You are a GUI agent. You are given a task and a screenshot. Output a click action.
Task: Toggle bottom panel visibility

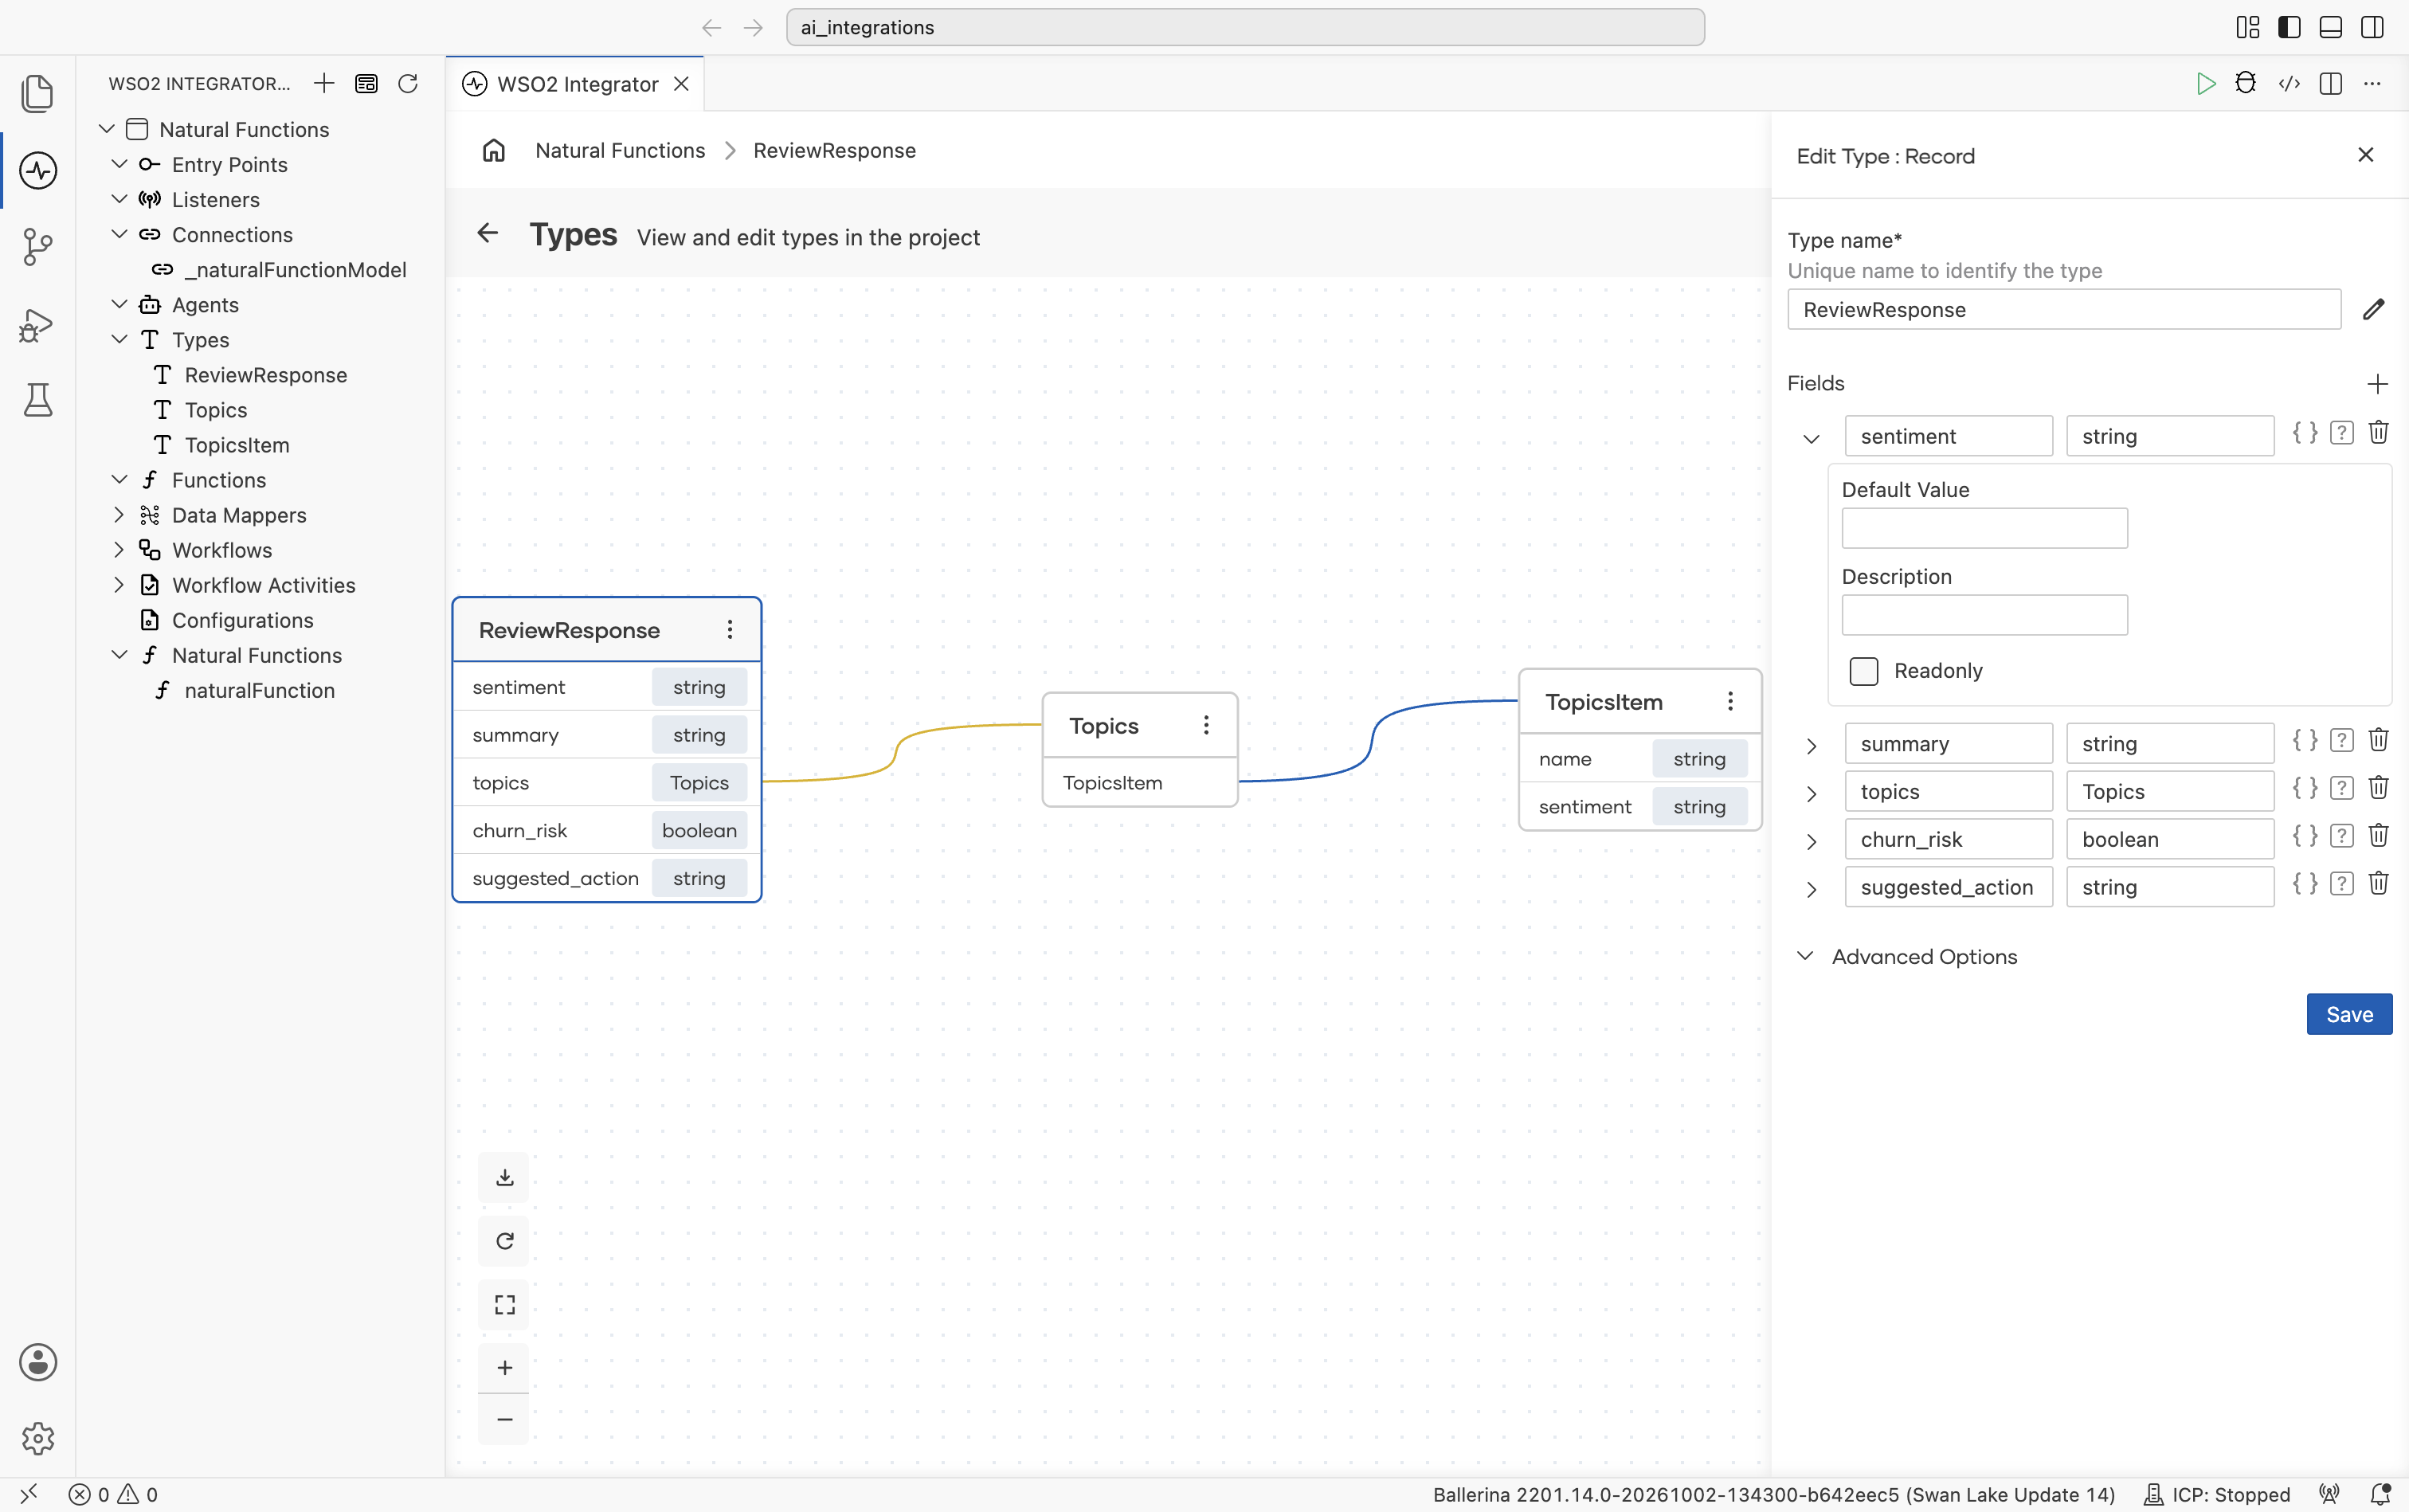[2331, 27]
